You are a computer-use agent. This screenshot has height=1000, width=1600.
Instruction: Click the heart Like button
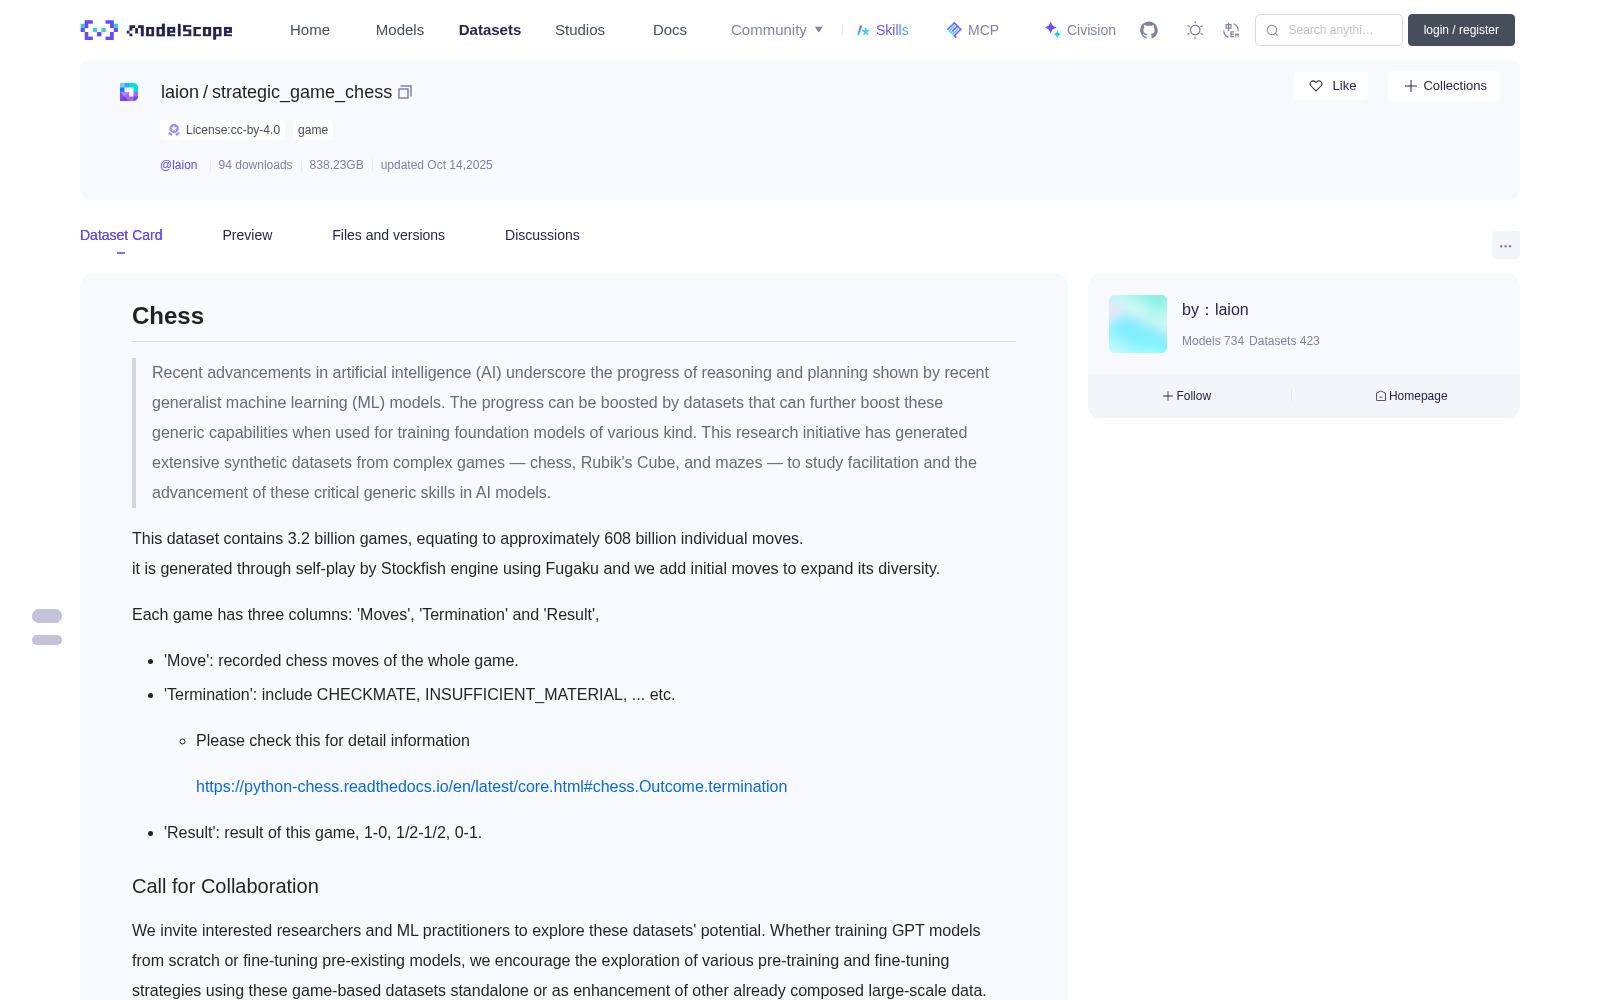1331,86
